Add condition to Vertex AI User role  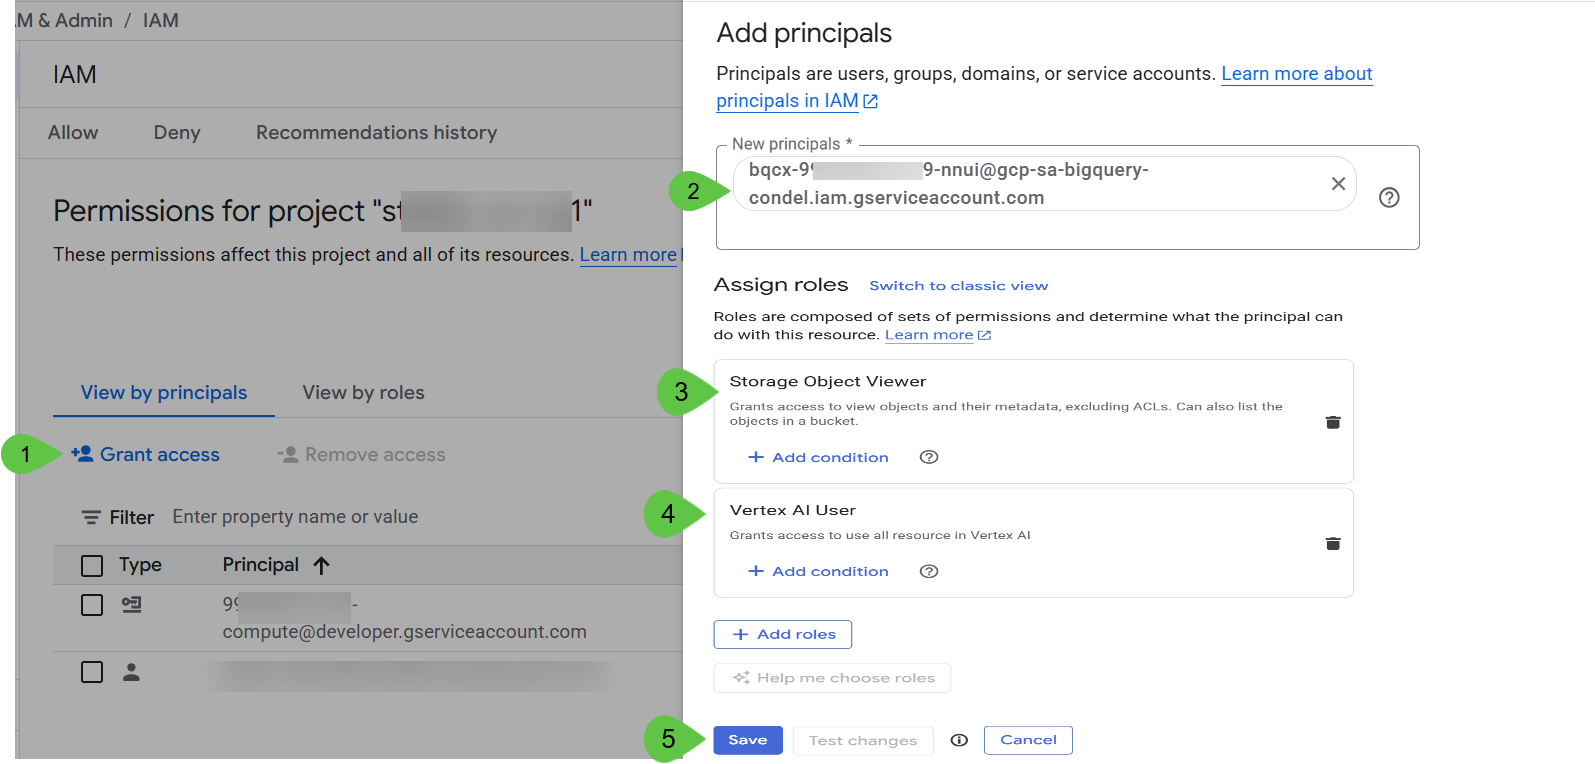coord(818,571)
